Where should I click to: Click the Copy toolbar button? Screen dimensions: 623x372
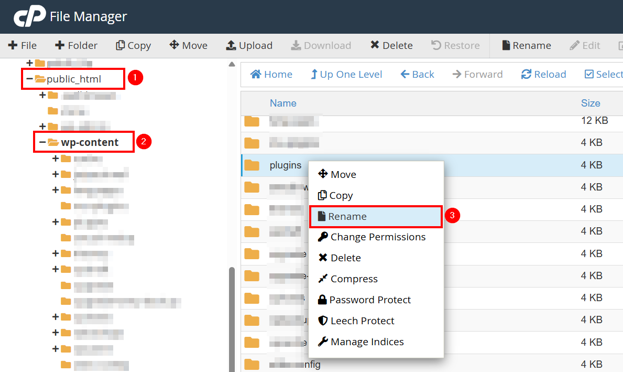tap(133, 45)
